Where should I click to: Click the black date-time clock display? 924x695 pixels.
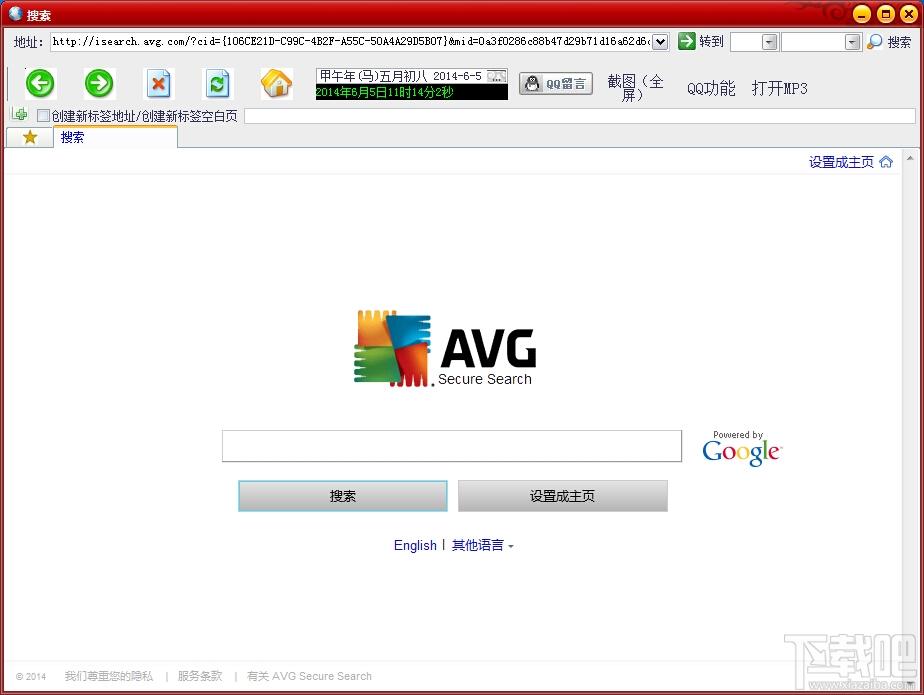coord(411,92)
